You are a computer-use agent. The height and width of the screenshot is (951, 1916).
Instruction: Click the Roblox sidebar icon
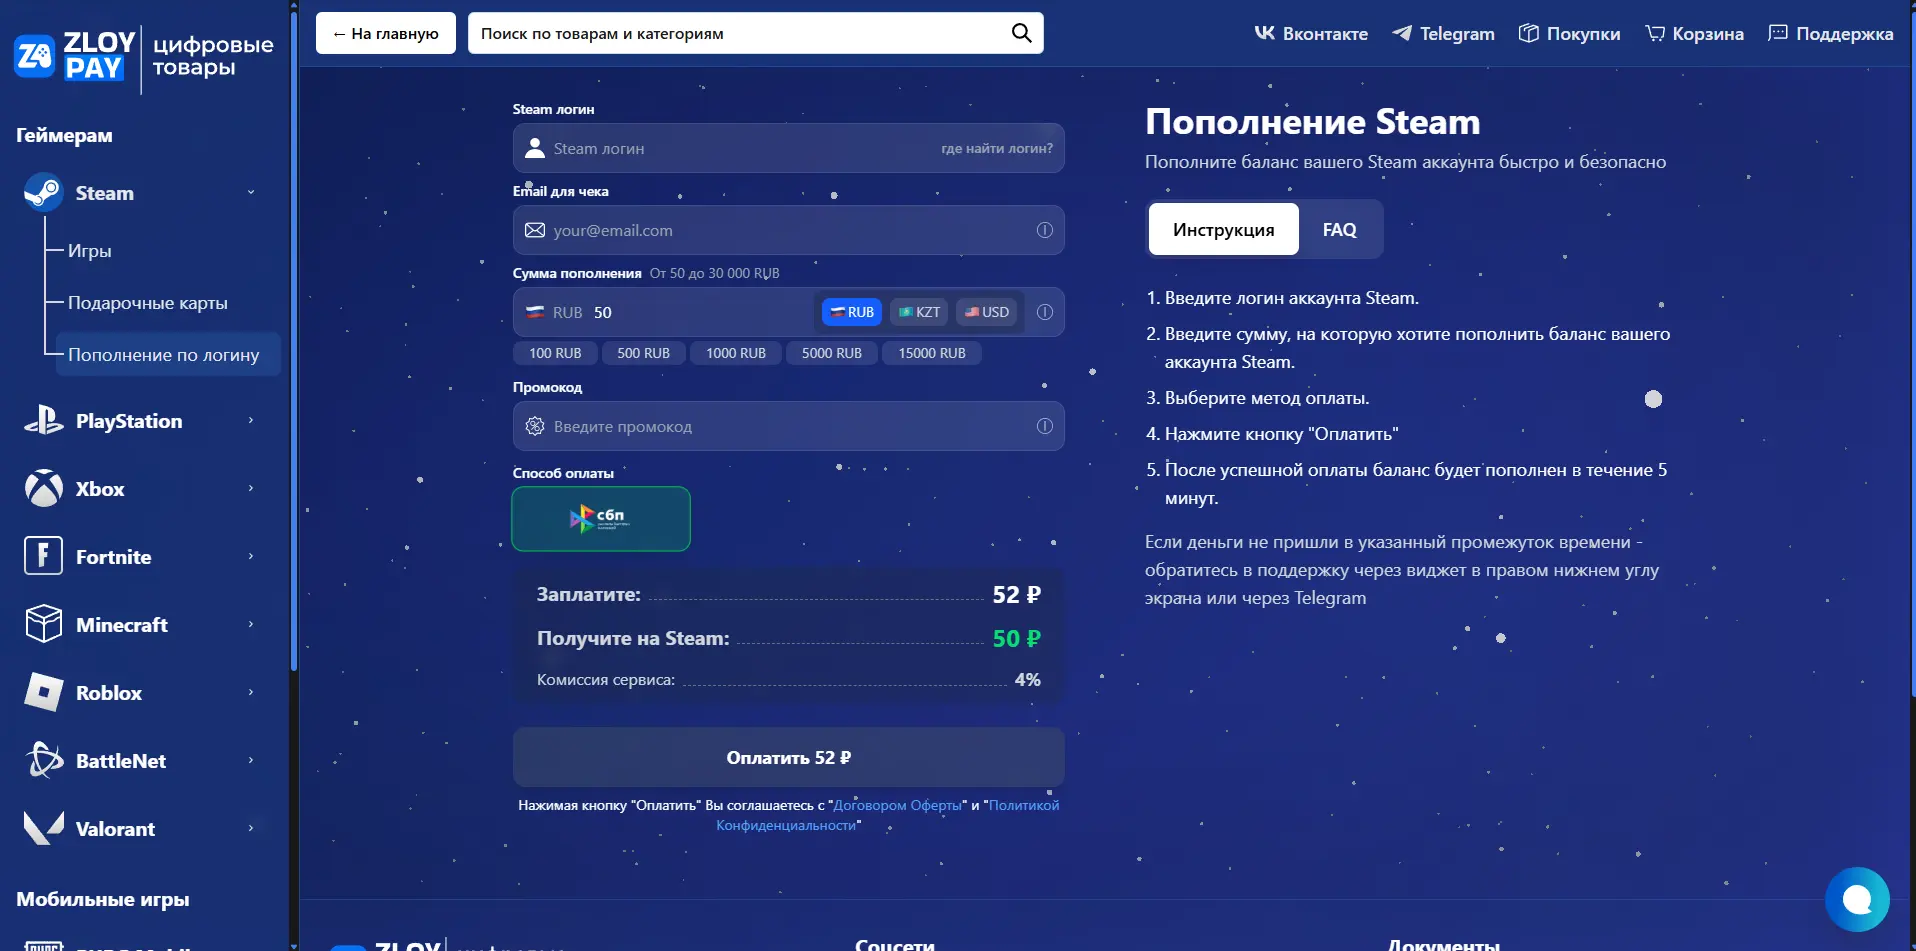pos(43,692)
